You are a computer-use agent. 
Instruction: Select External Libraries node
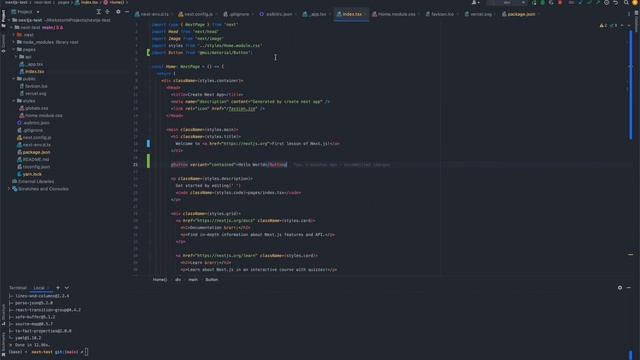click(x=33, y=182)
